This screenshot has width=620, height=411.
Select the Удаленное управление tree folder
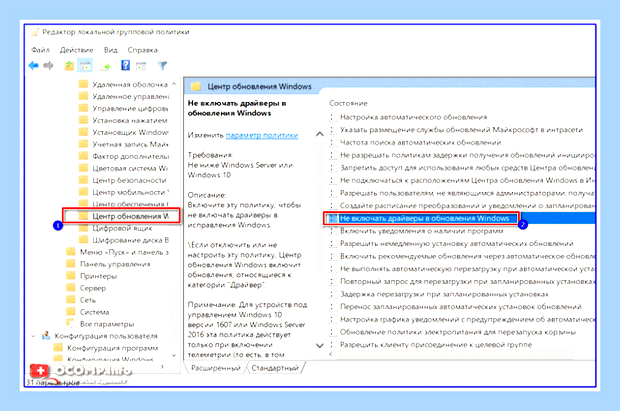pyautogui.click(x=130, y=96)
